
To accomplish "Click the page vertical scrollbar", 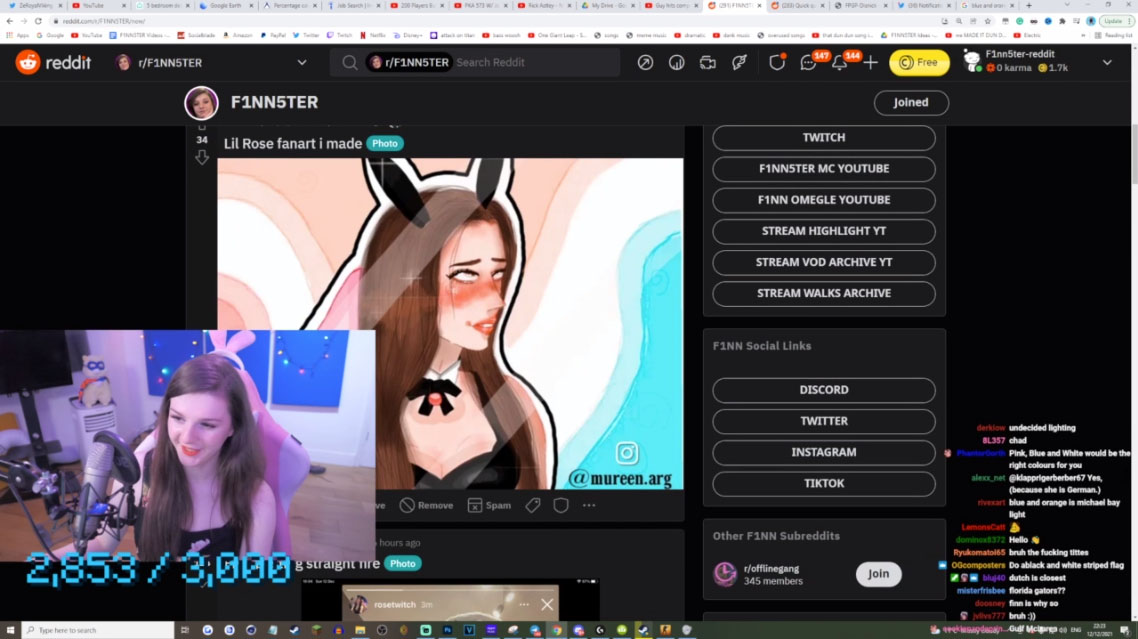I will (1134, 154).
